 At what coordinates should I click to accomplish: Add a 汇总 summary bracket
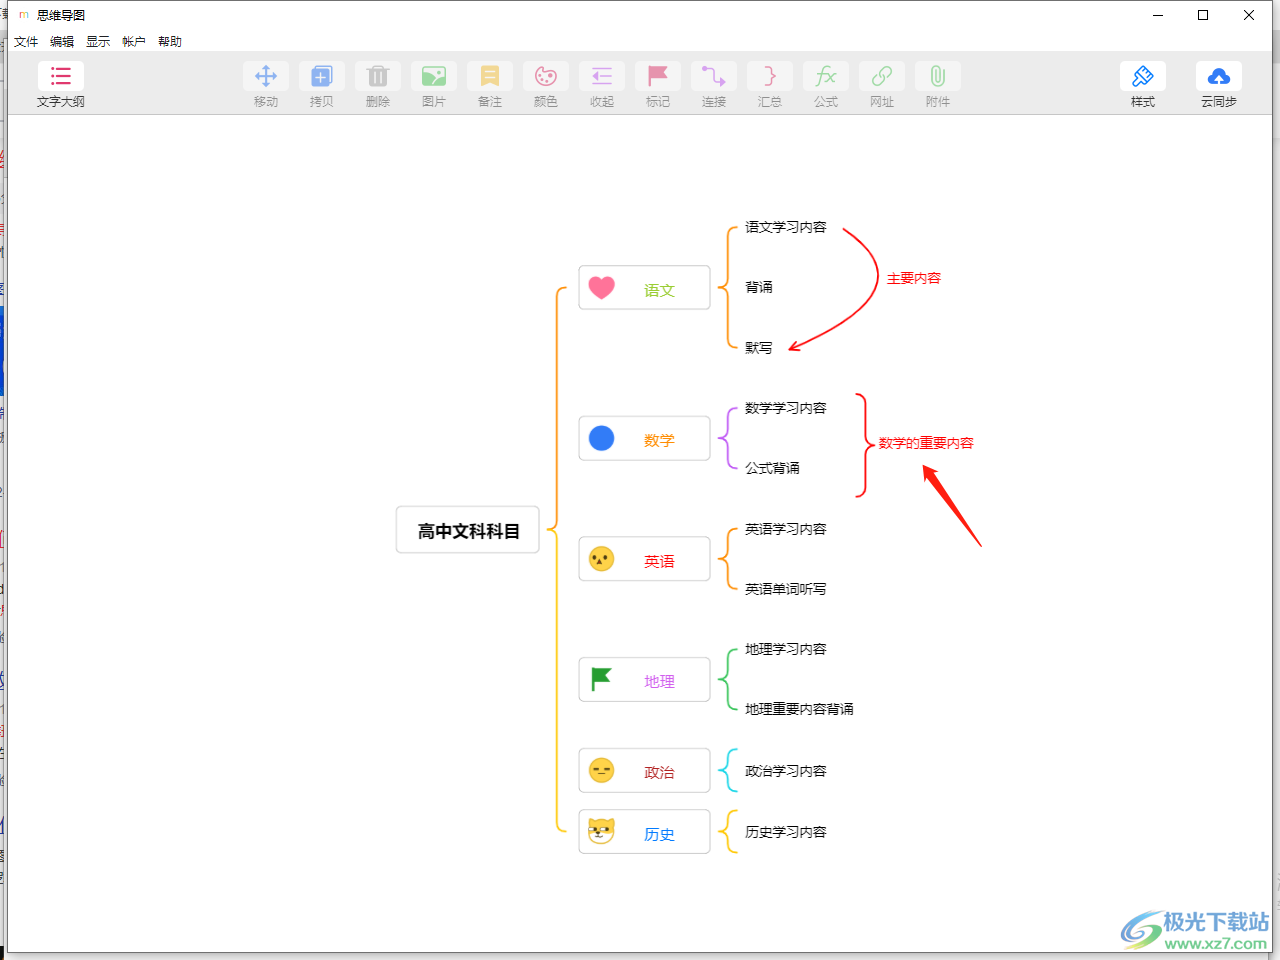pos(770,85)
